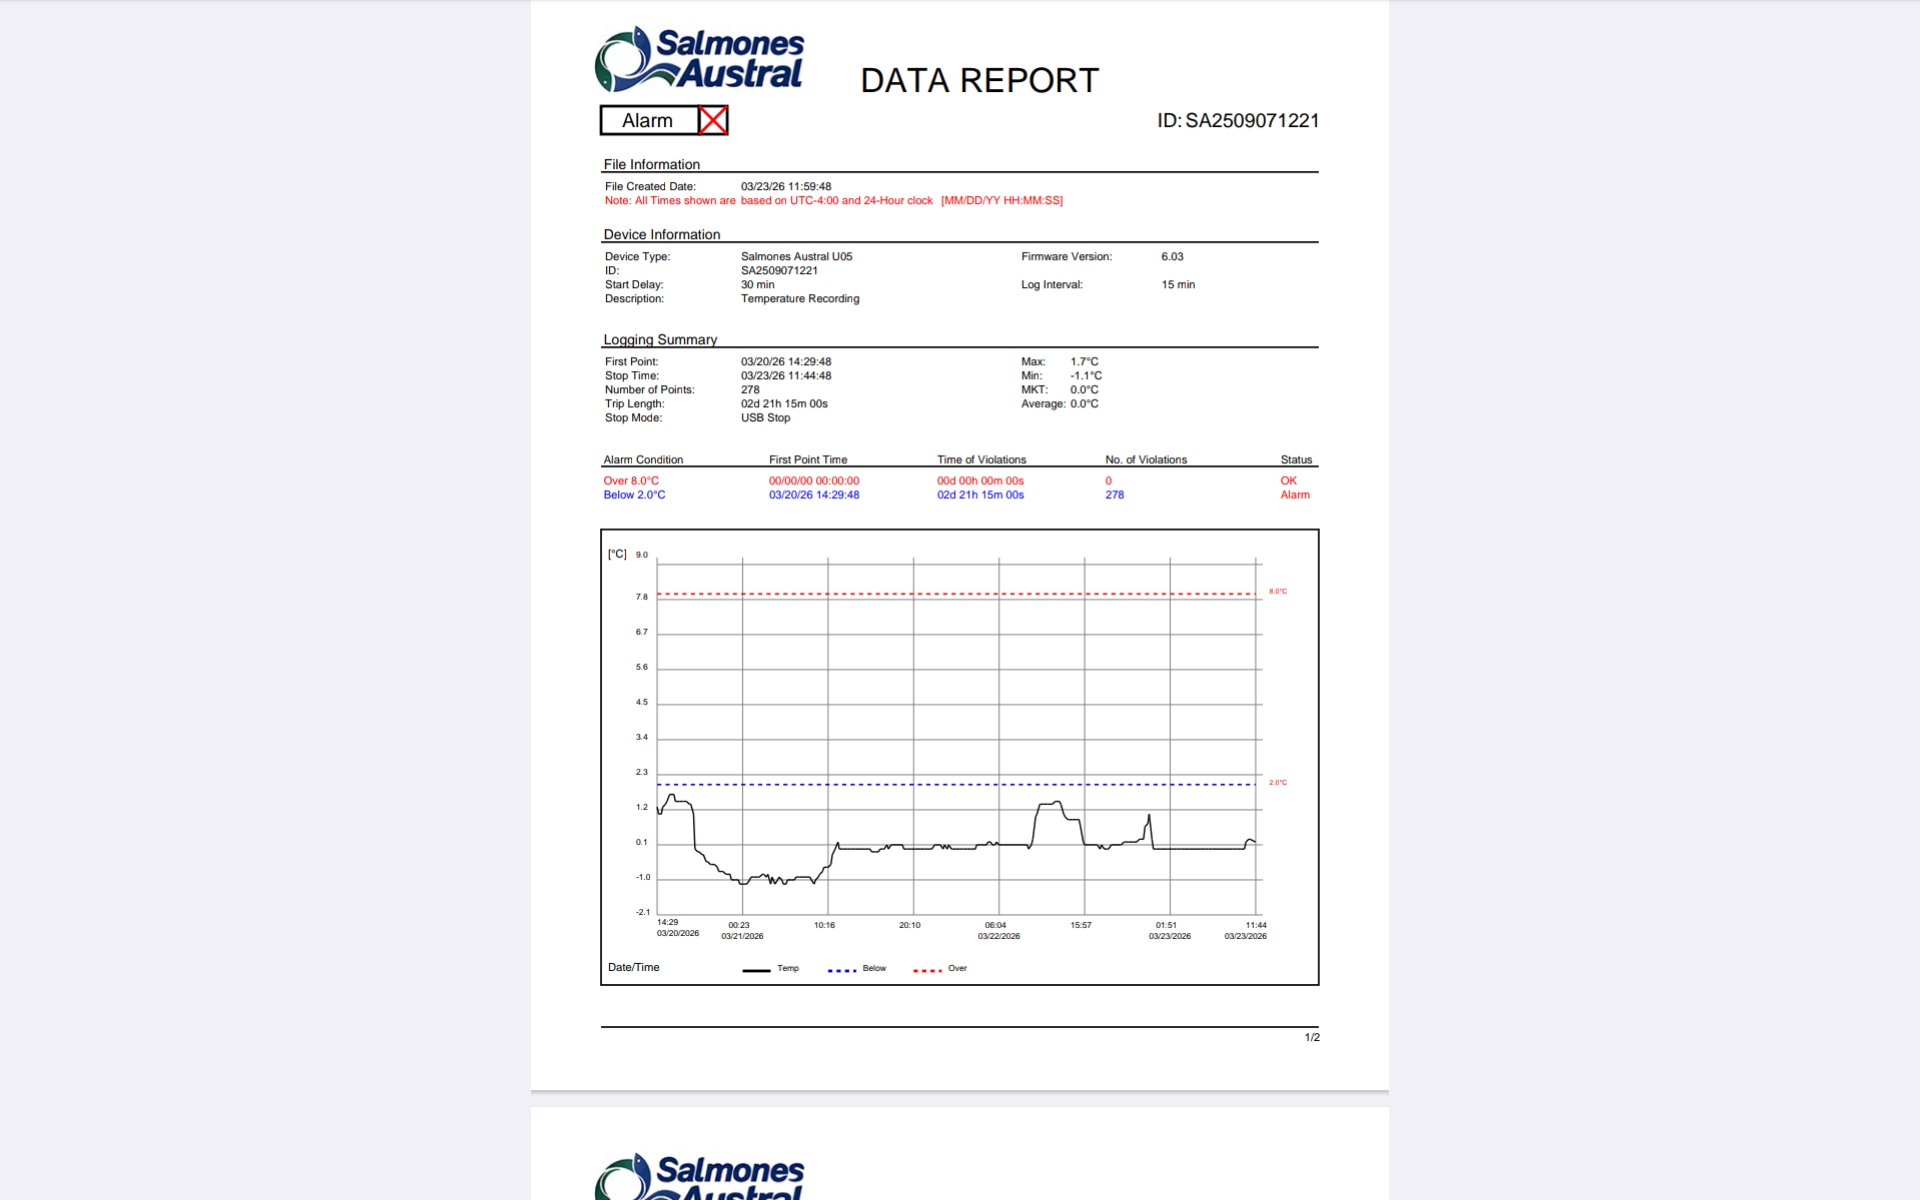Click the File Information section heading
The height and width of the screenshot is (1200, 1920).
(x=651, y=165)
